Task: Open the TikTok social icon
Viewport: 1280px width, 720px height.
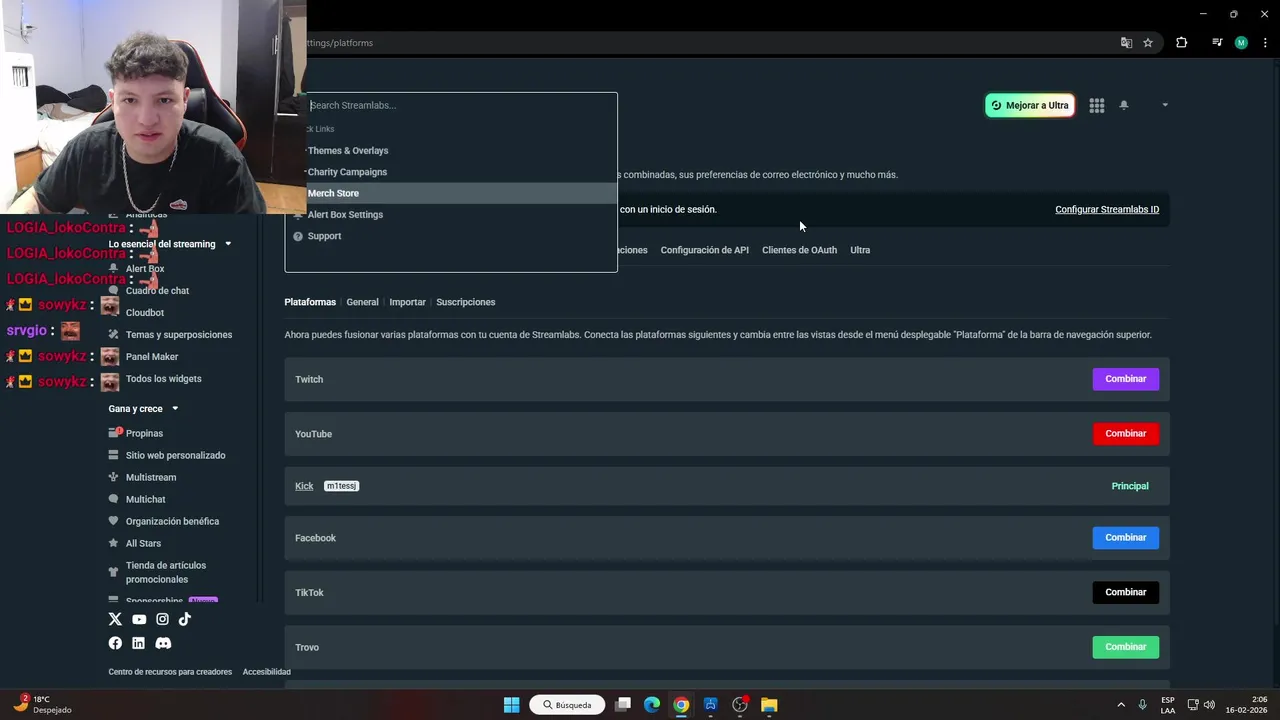Action: tap(185, 619)
